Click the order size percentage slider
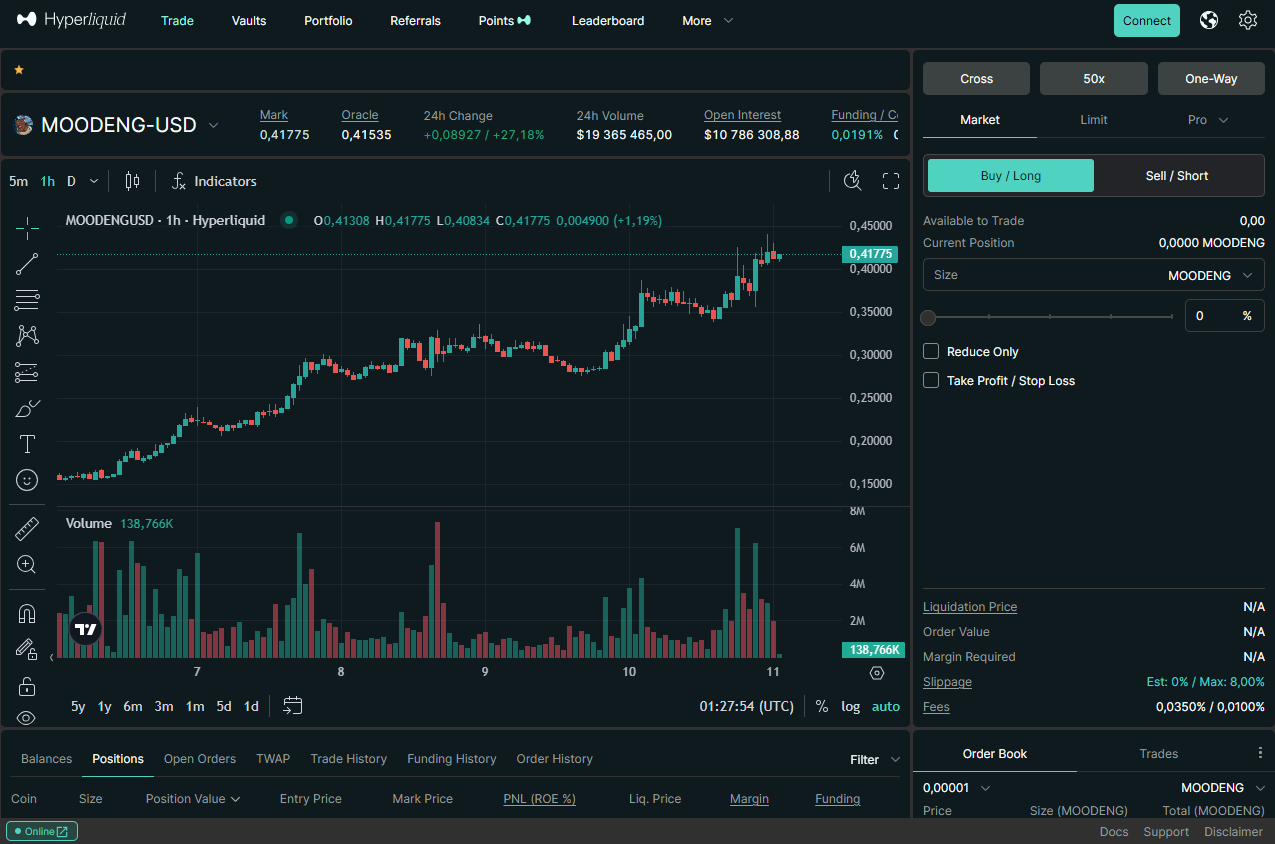Viewport: 1275px width, 844px height. coord(1050,317)
